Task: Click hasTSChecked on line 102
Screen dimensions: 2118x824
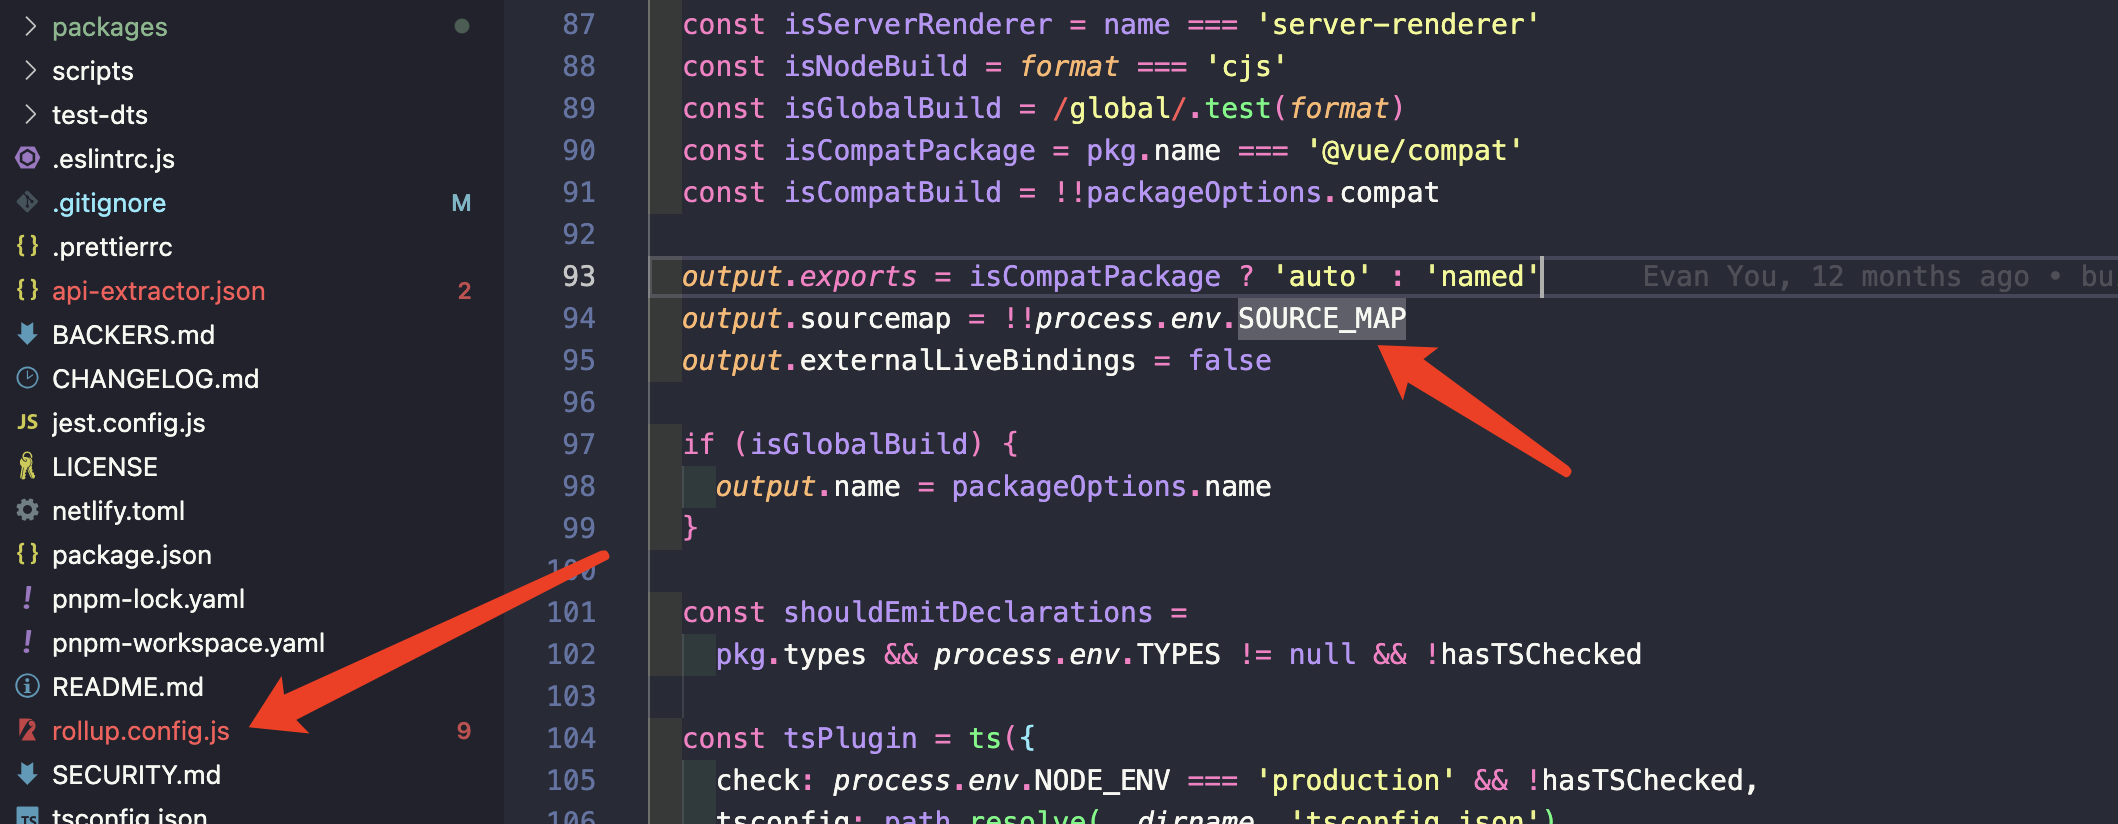Action: coord(1541,654)
